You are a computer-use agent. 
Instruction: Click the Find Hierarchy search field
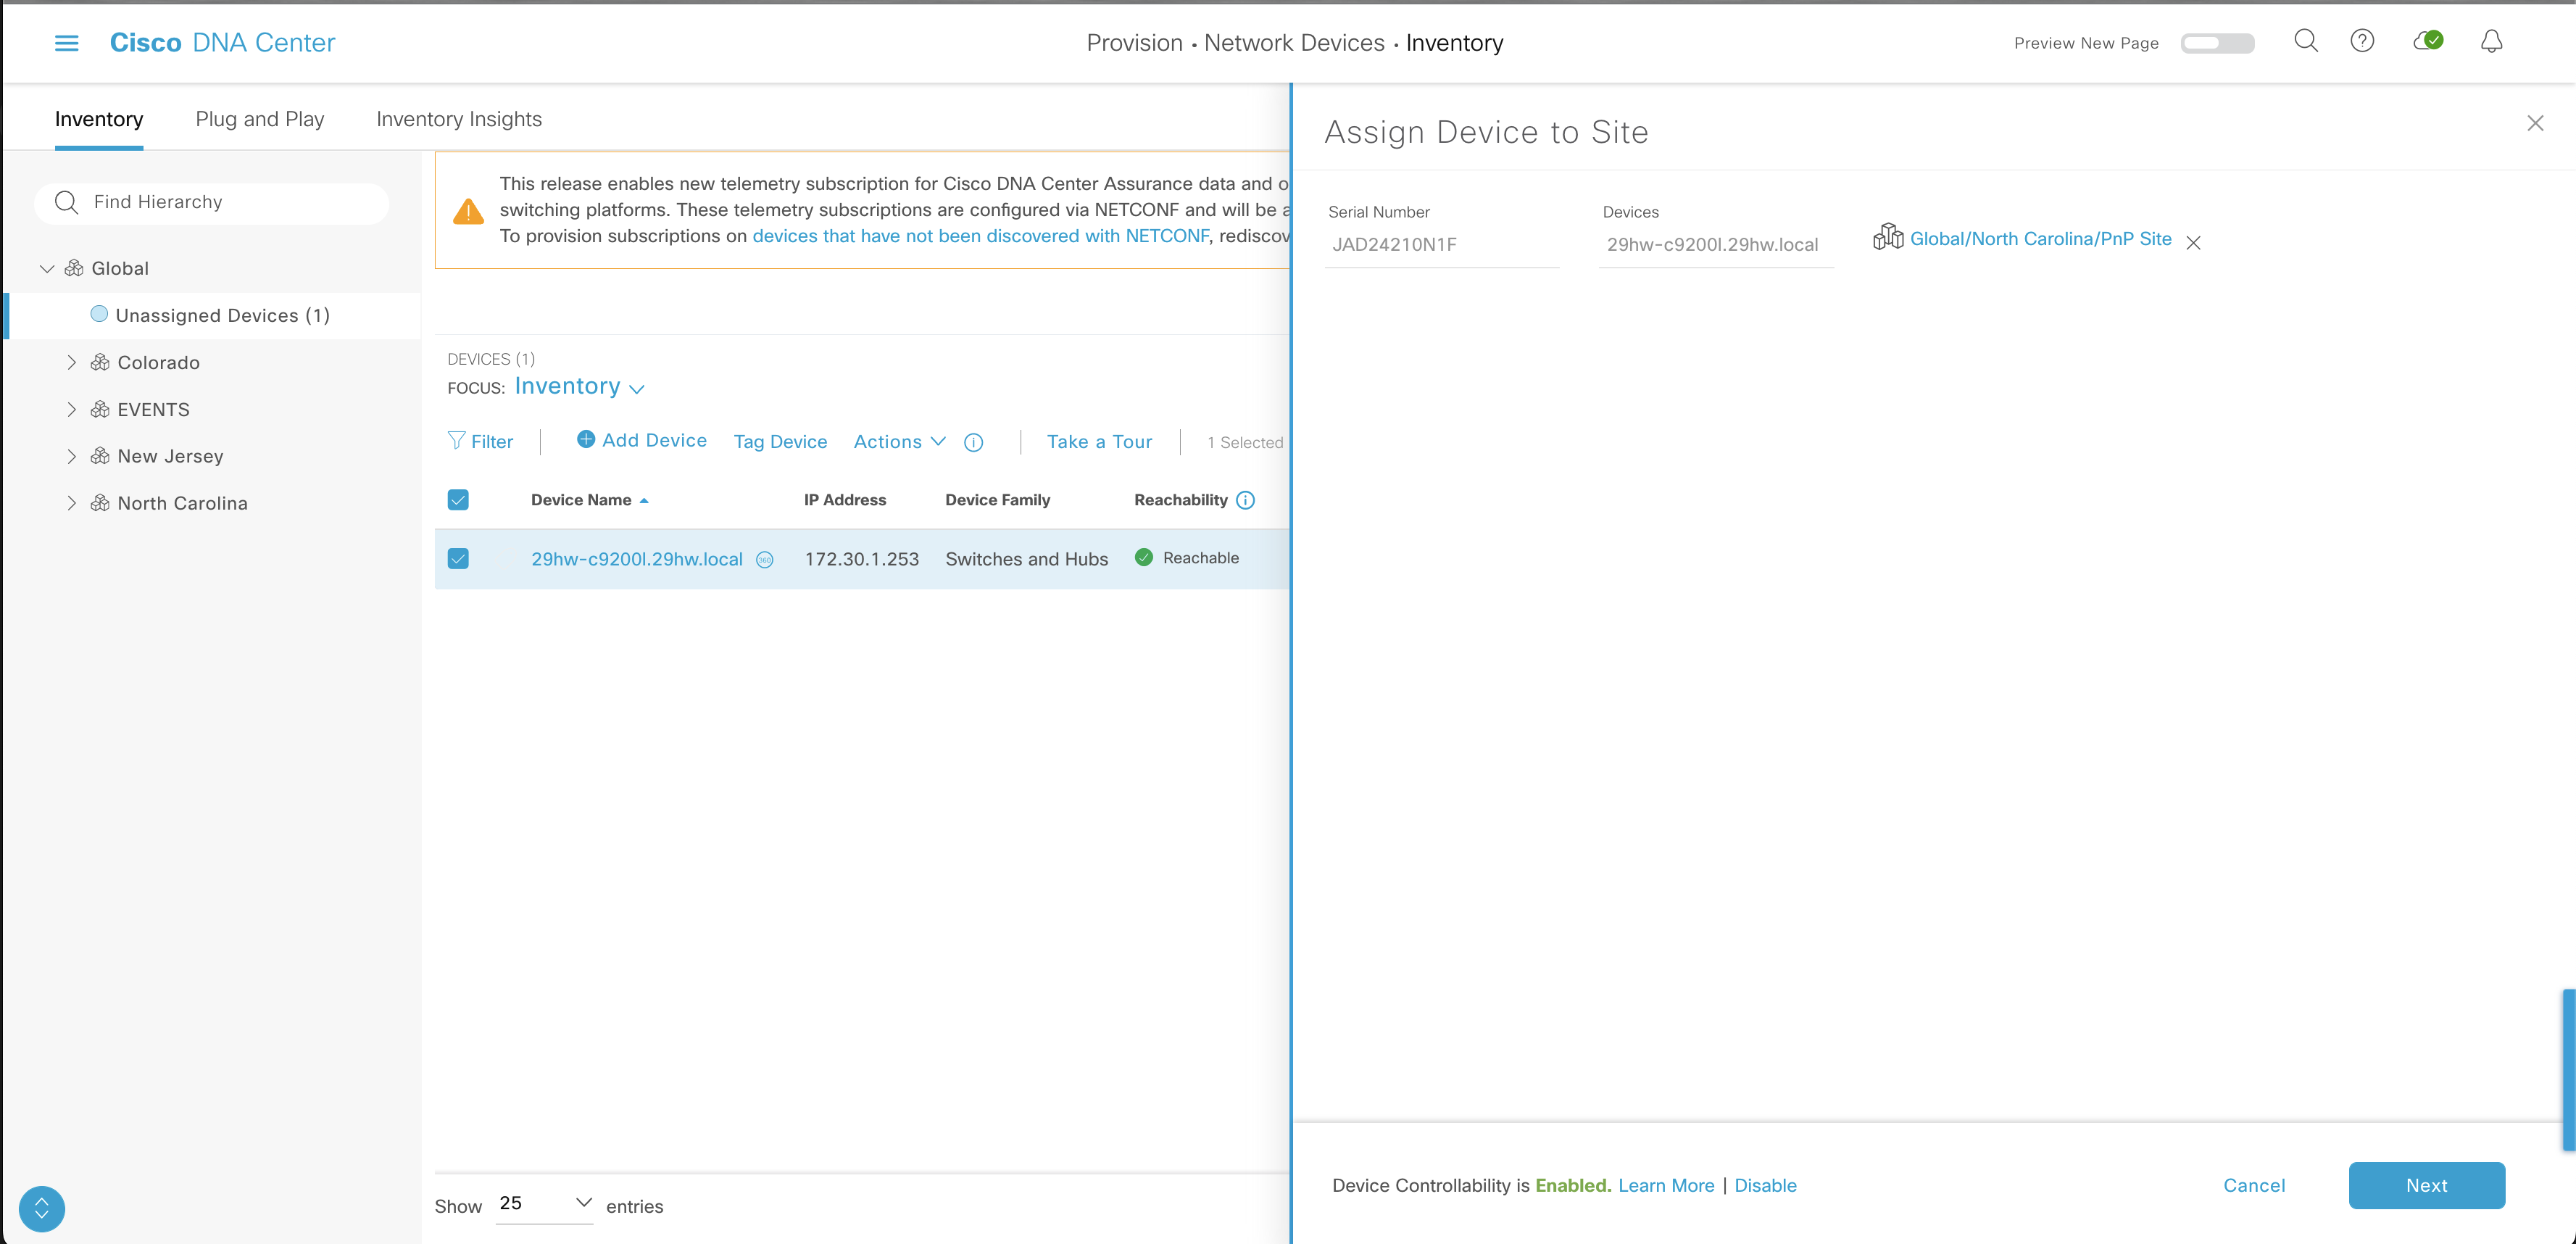[212, 202]
